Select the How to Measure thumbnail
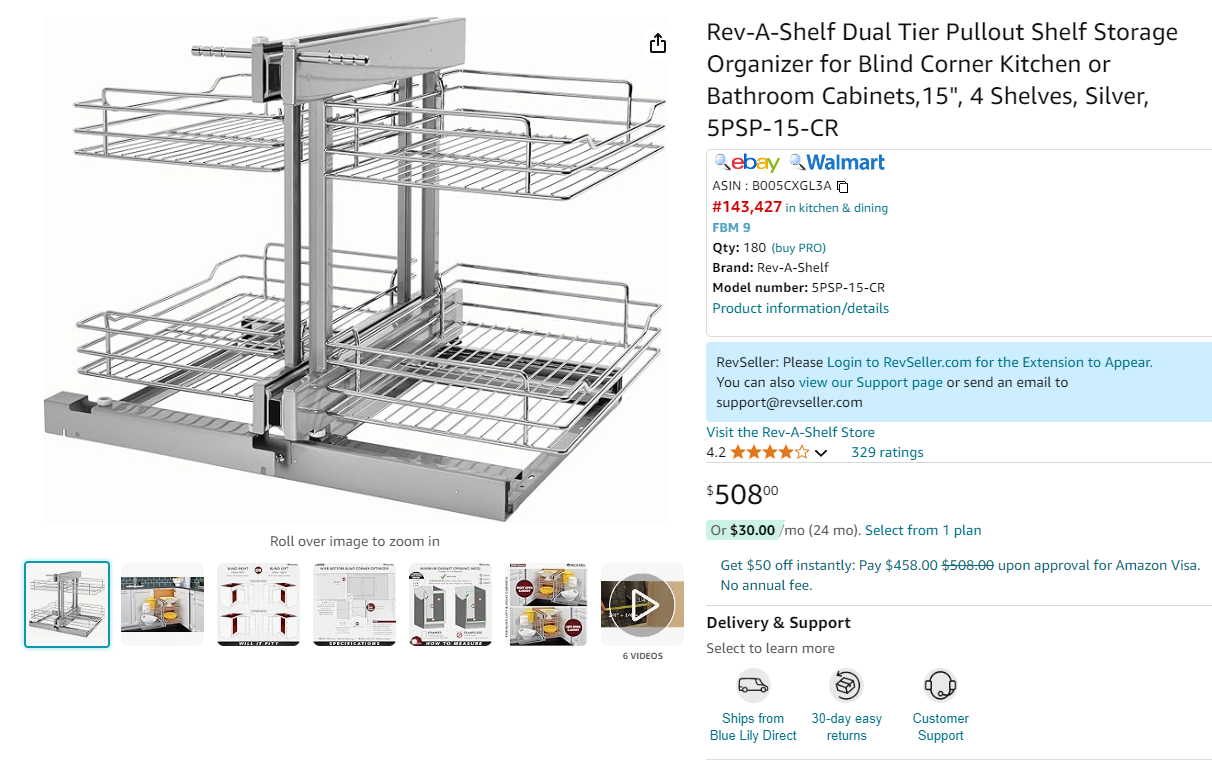Viewport: 1212px width, 770px height. 450,604
